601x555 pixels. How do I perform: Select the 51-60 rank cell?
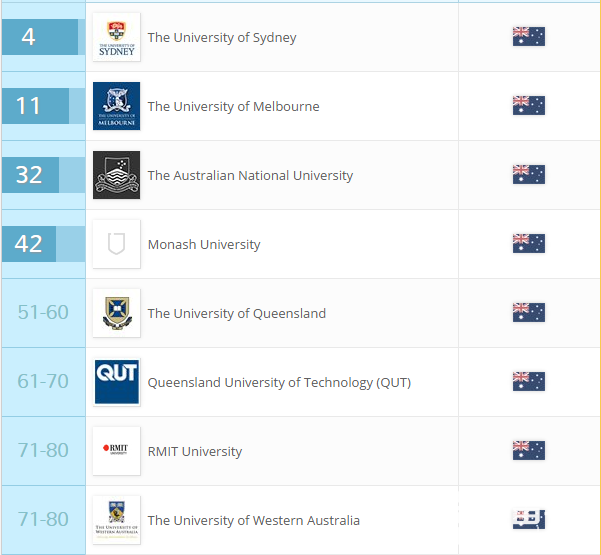point(43,312)
